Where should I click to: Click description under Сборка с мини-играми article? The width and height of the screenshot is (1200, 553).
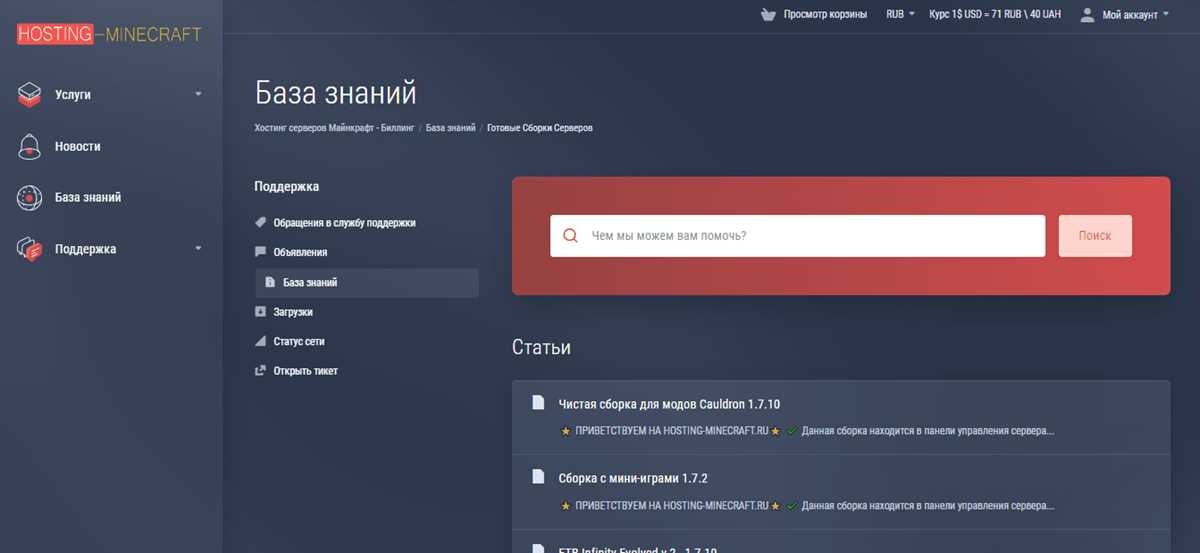pyautogui.click(x=807, y=505)
